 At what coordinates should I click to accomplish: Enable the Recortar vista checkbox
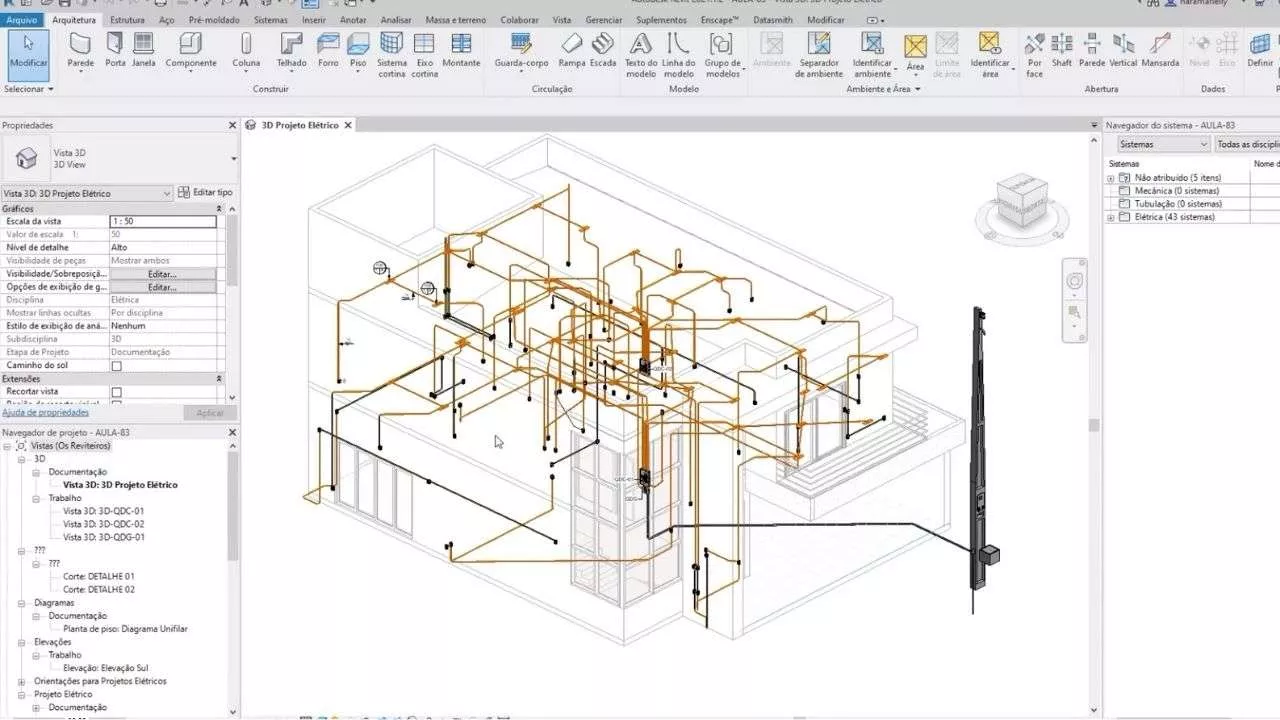point(116,392)
